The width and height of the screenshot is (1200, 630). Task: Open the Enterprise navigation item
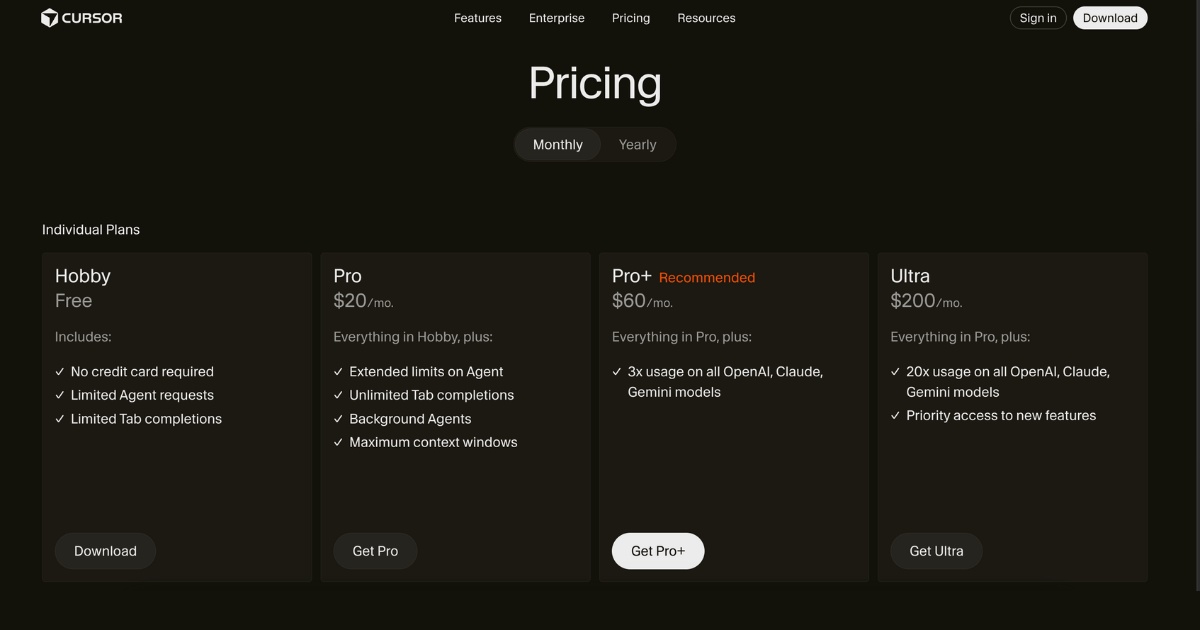(x=557, y=18)
